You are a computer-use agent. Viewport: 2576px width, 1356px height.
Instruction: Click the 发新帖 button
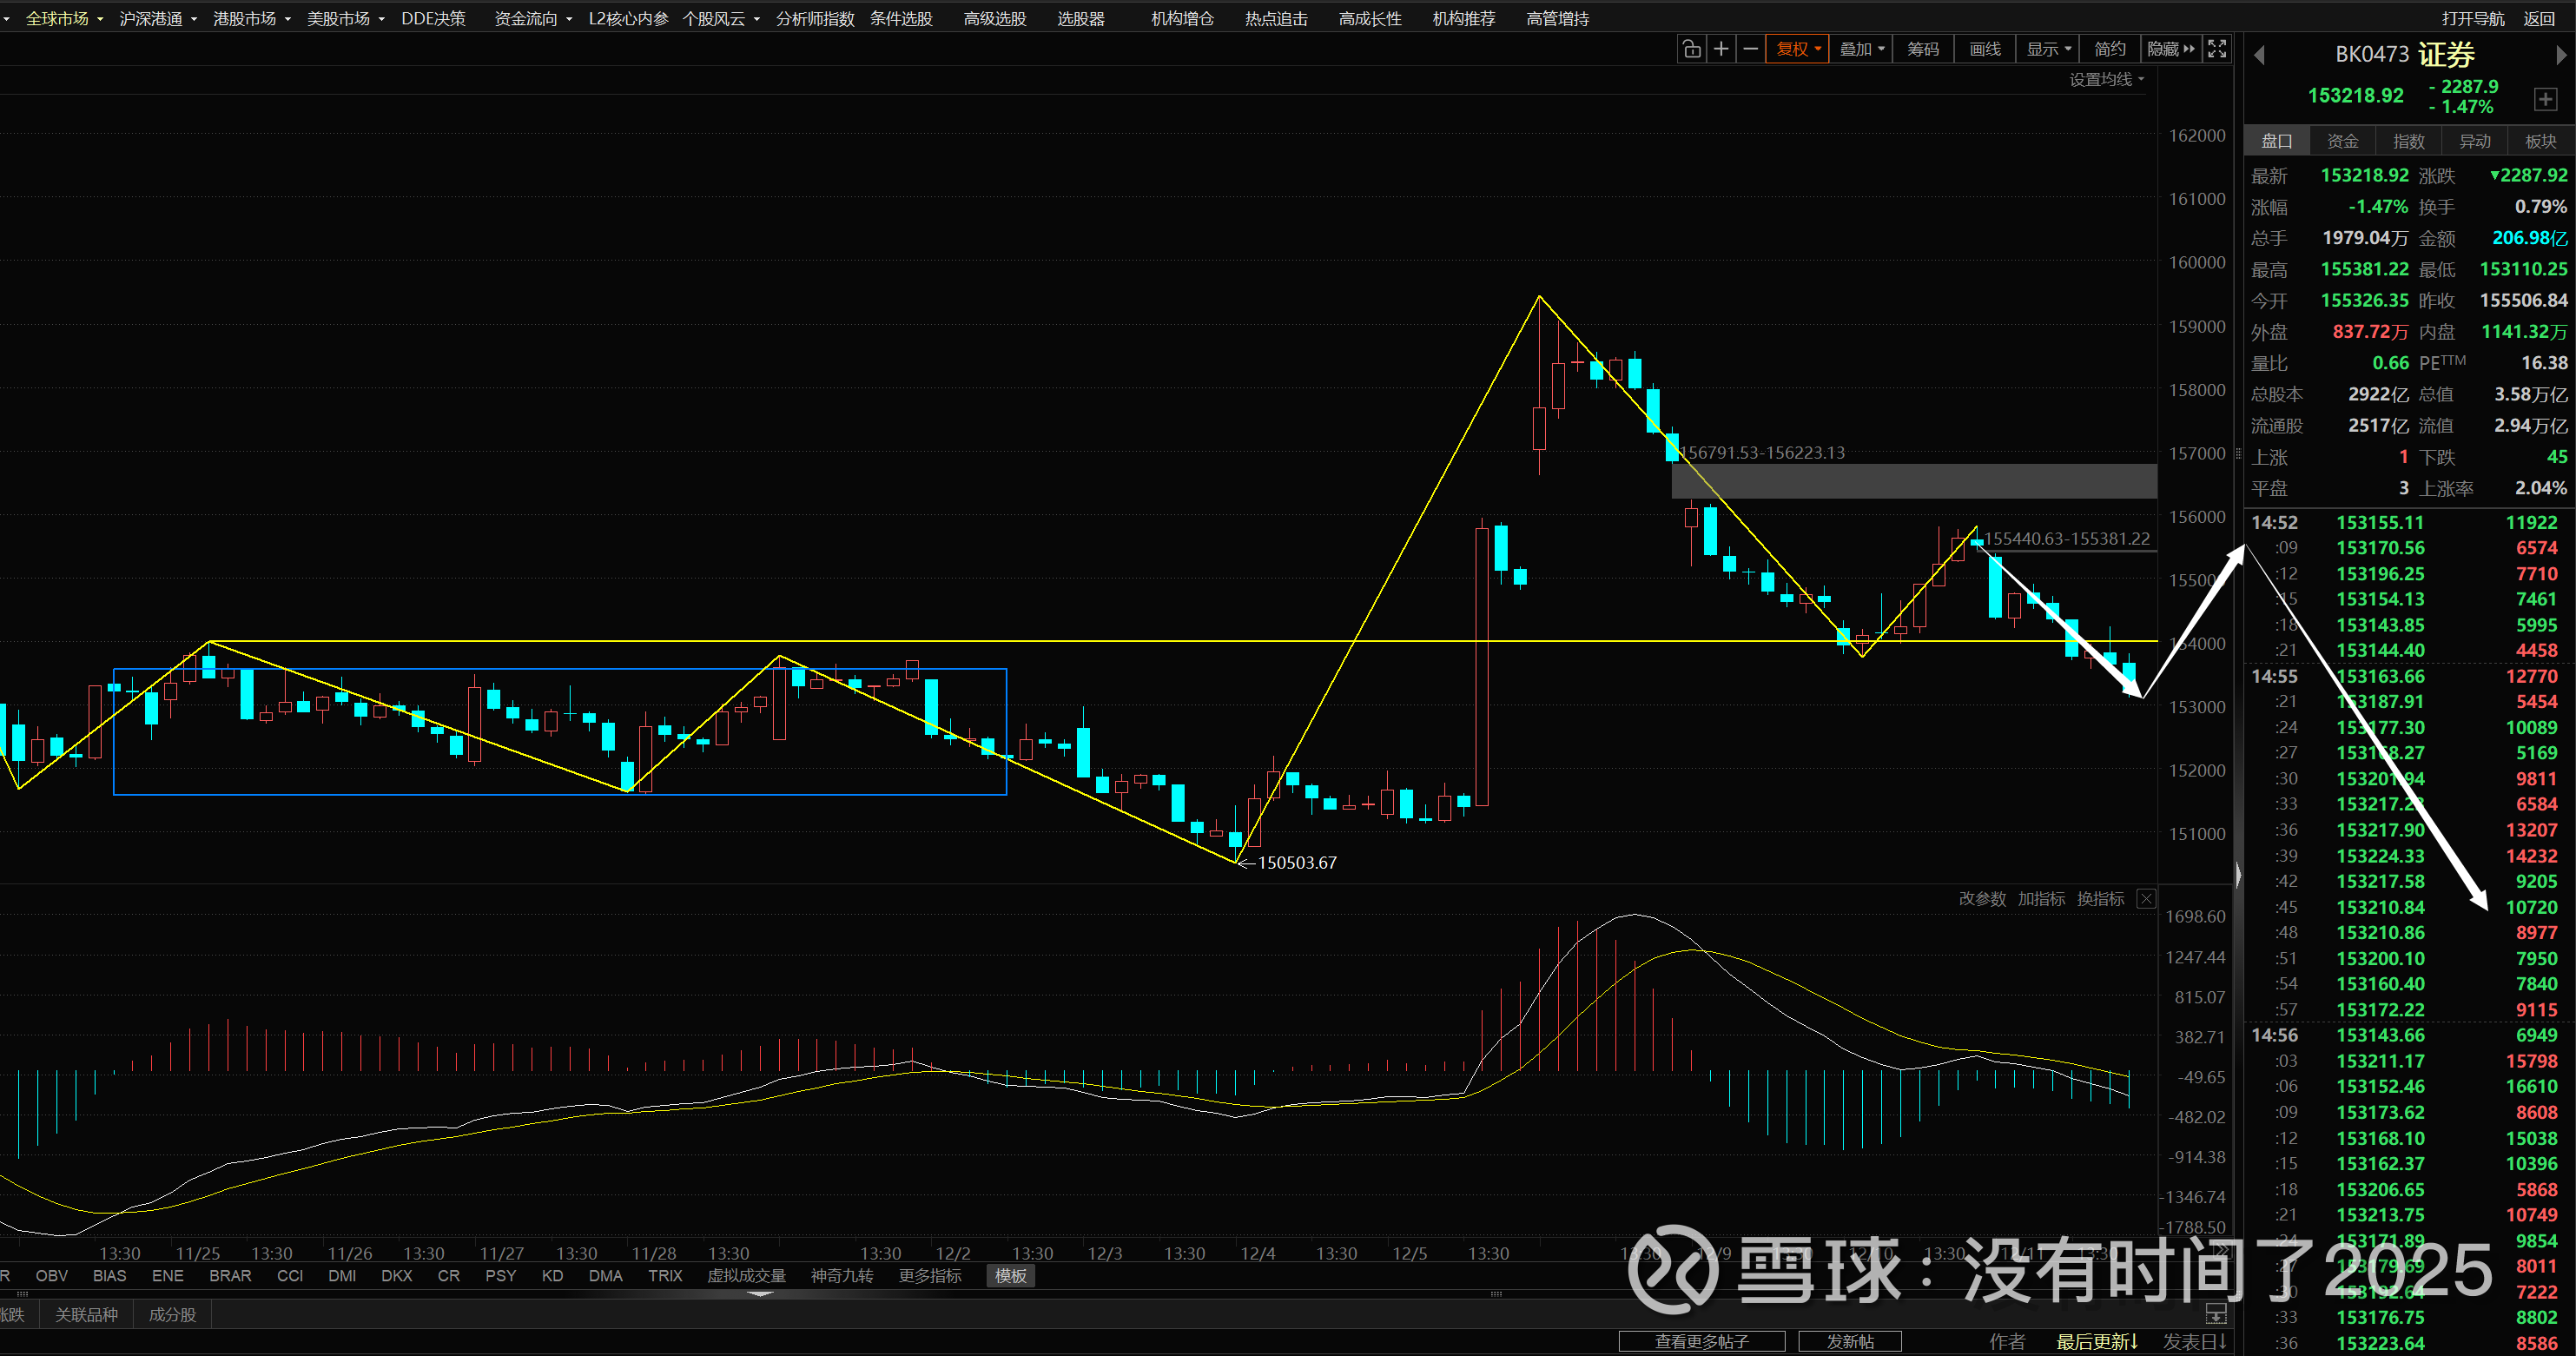(x=1849, y=1341)
